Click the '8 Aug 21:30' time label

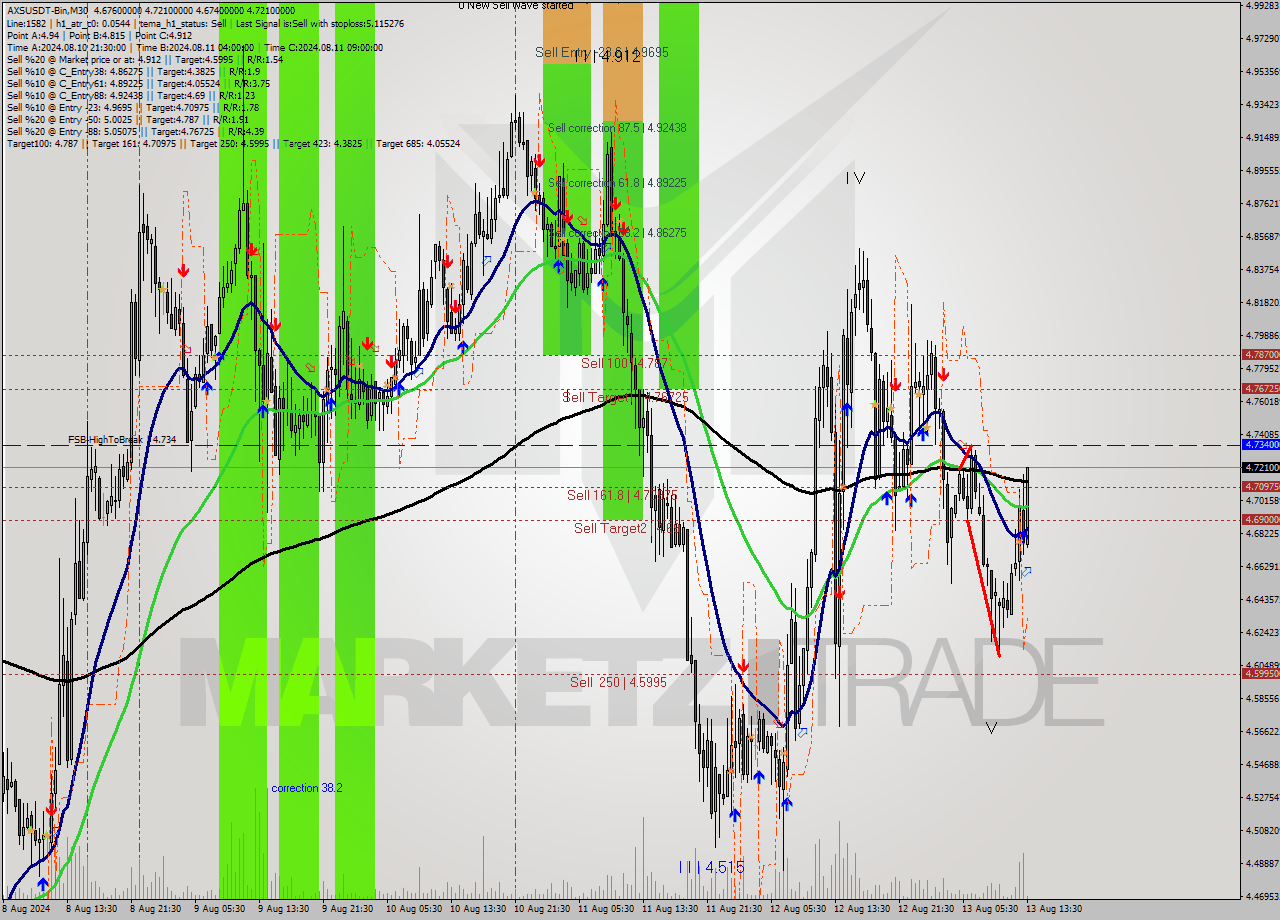click(x=154, y=910)
